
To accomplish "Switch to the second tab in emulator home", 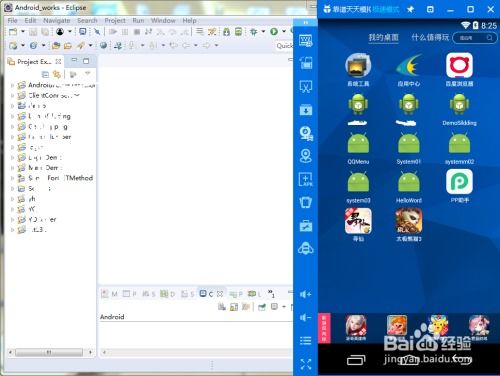I will (430, 37).
